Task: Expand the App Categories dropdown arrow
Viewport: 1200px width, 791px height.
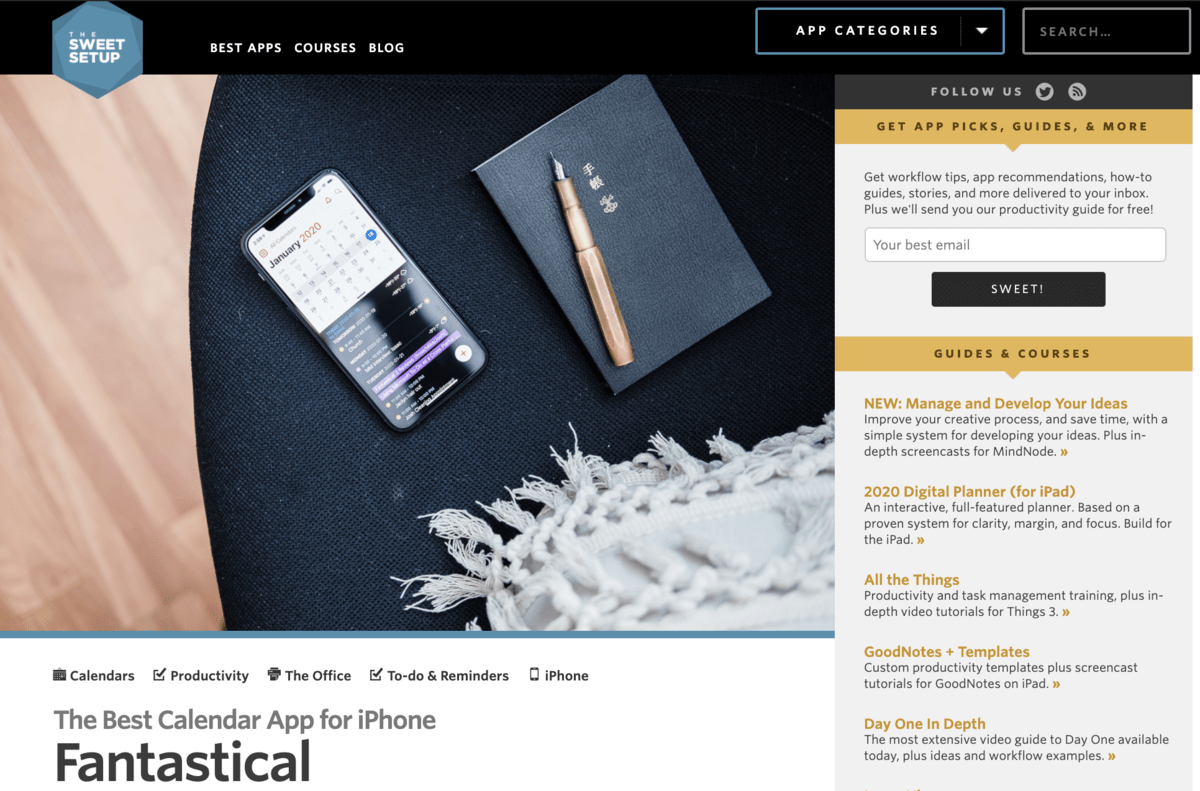Action: click(x=982, y=31)
